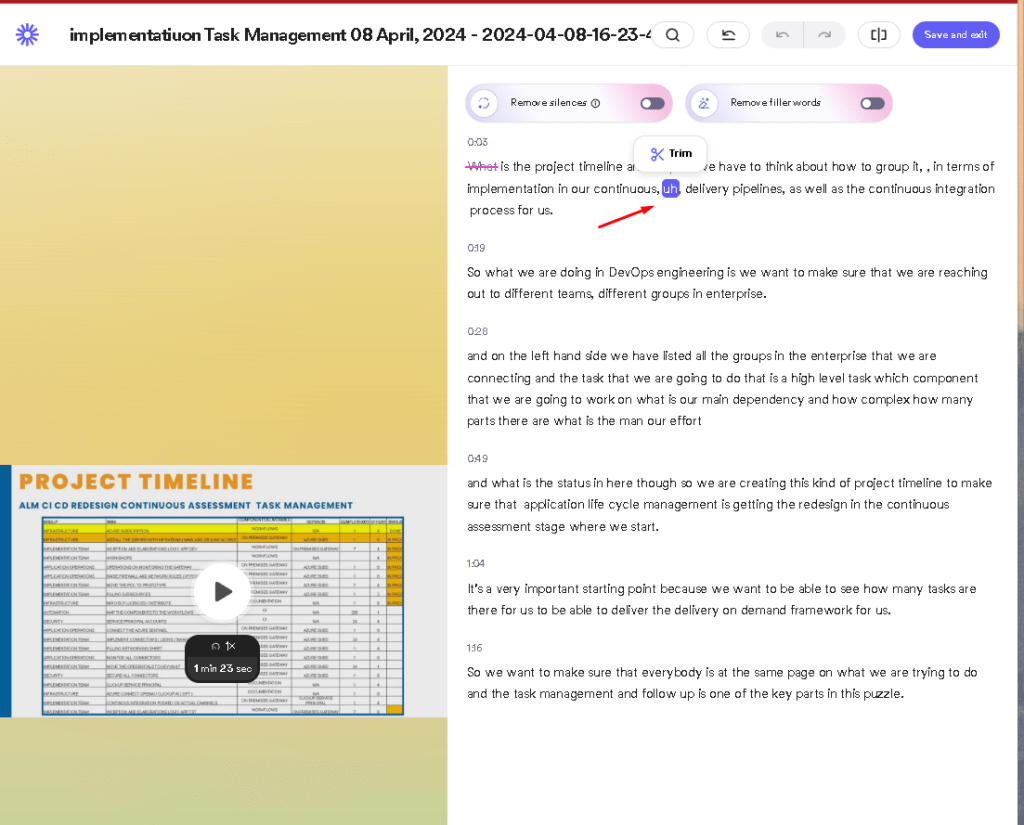The width and height of the screenshot is (1024, 825).
Task: Play the video preview
Action: click(222, 592)
